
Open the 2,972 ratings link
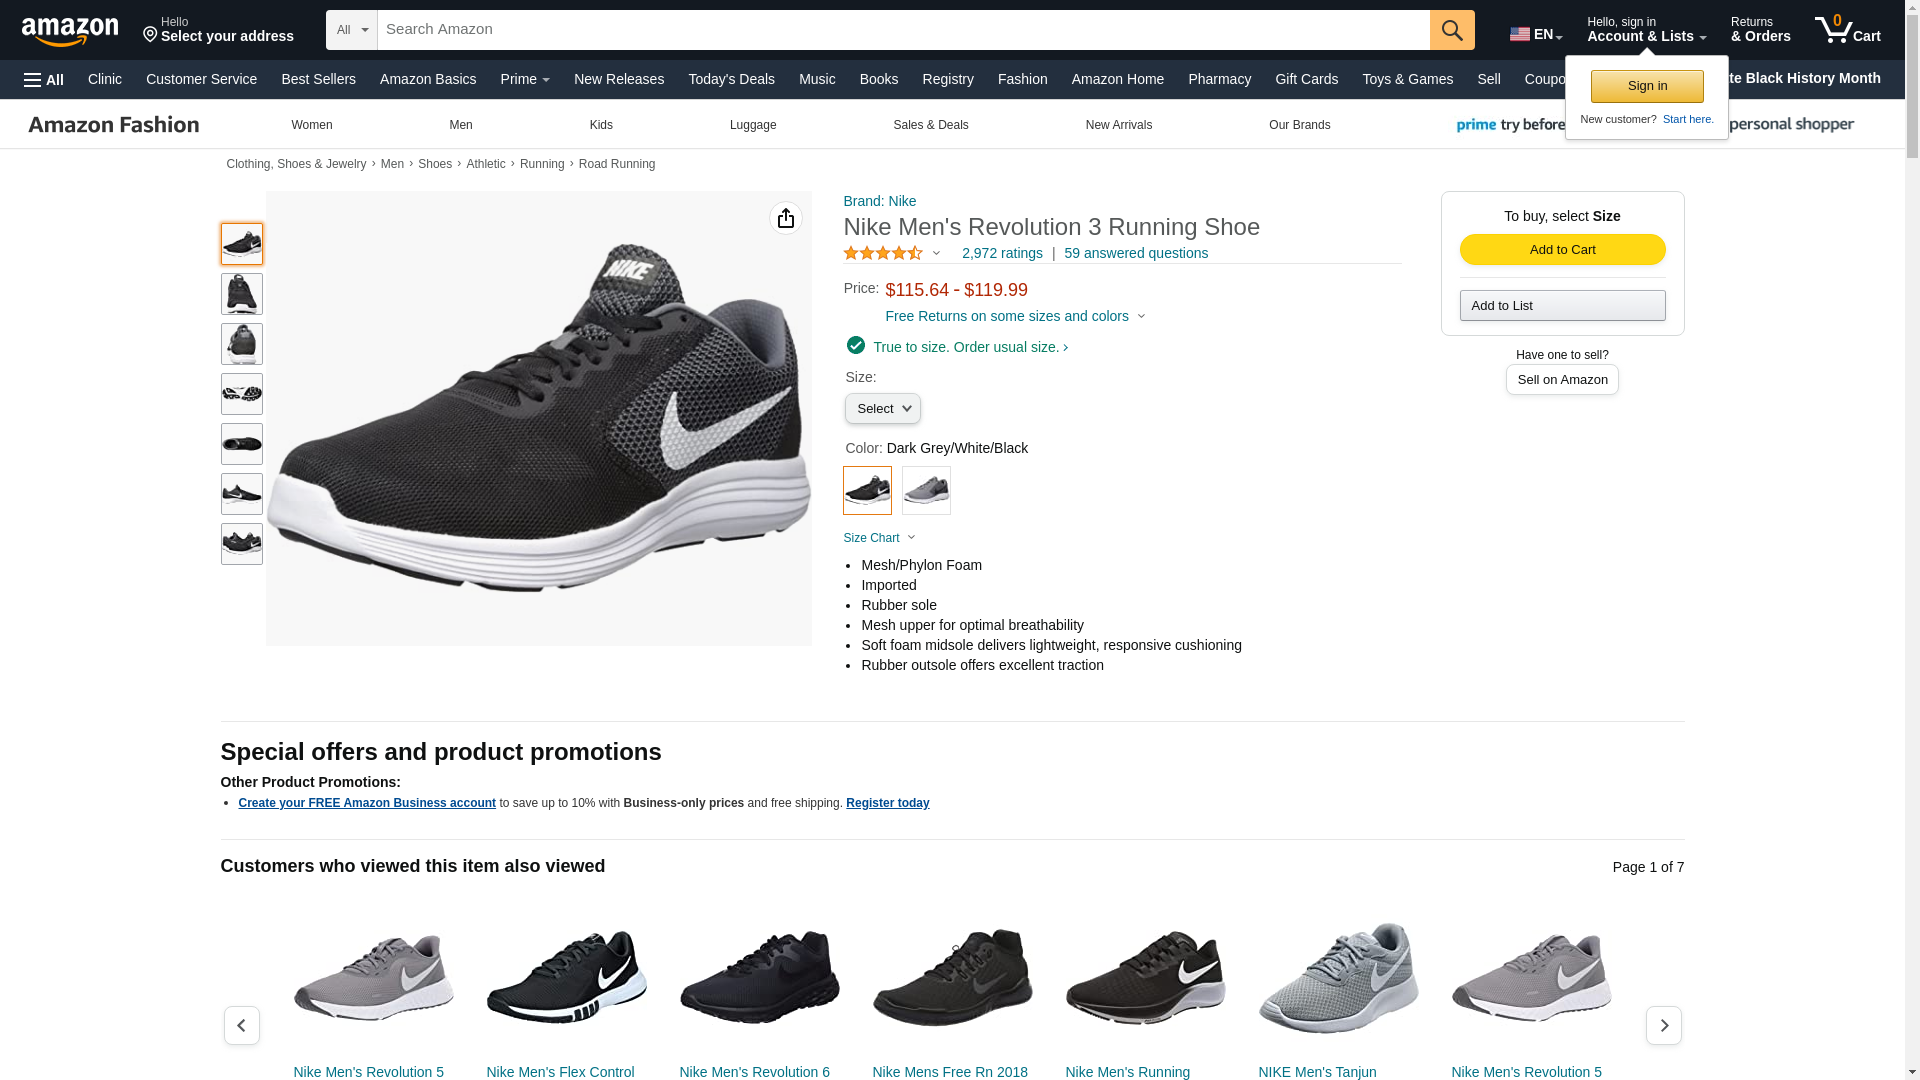click(1002, 253)
